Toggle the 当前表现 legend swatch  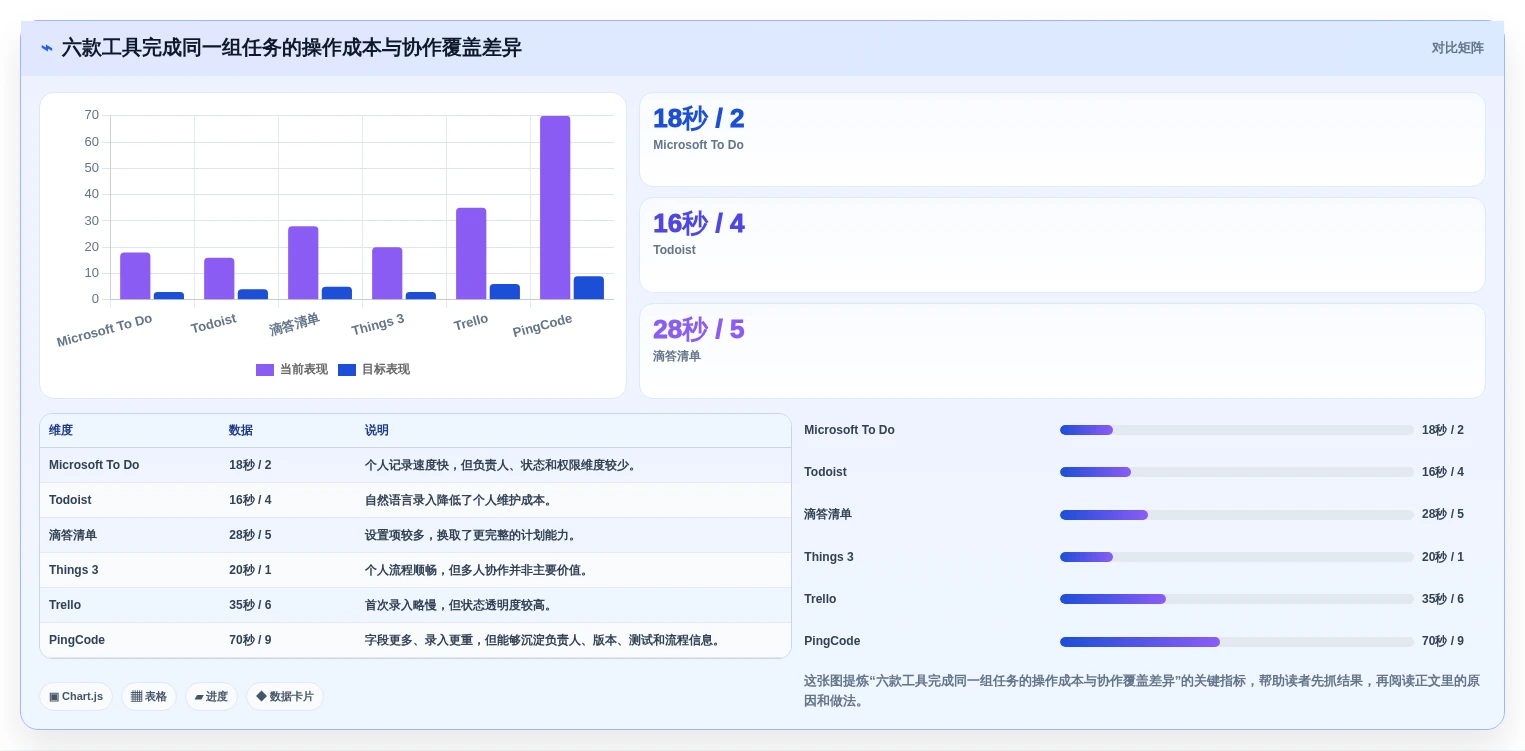coord(265,370)
